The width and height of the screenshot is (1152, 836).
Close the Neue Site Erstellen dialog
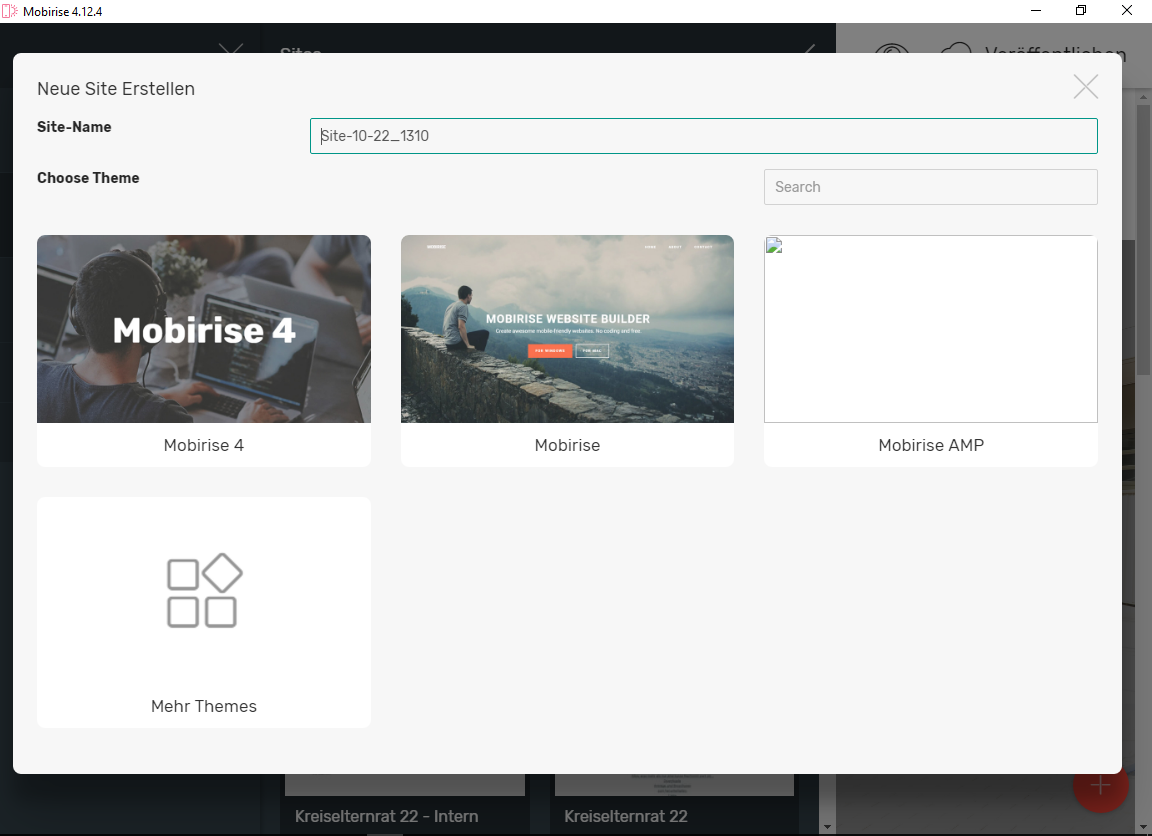[x=1085, y=87]
